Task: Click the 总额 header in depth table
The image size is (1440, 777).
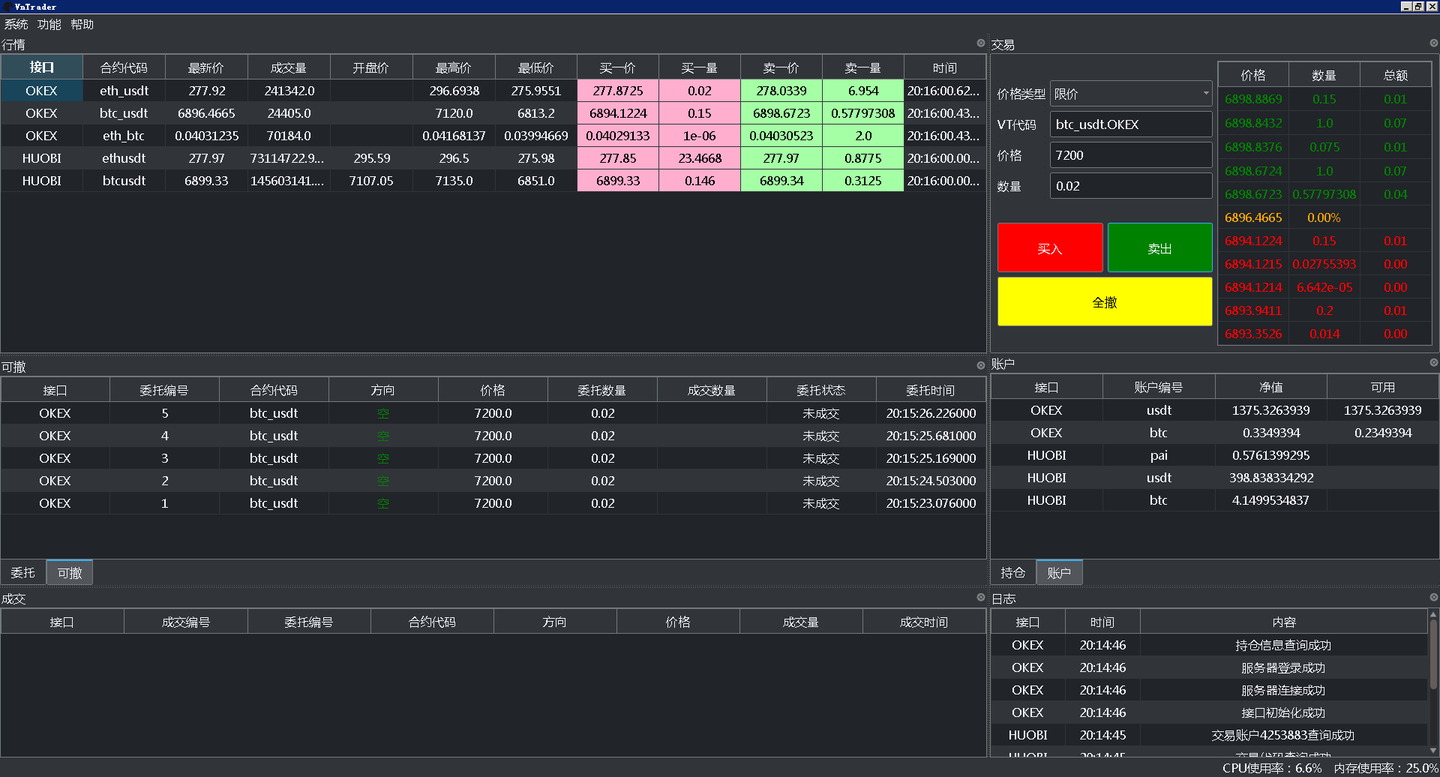Action: [x=1396, y=75]
